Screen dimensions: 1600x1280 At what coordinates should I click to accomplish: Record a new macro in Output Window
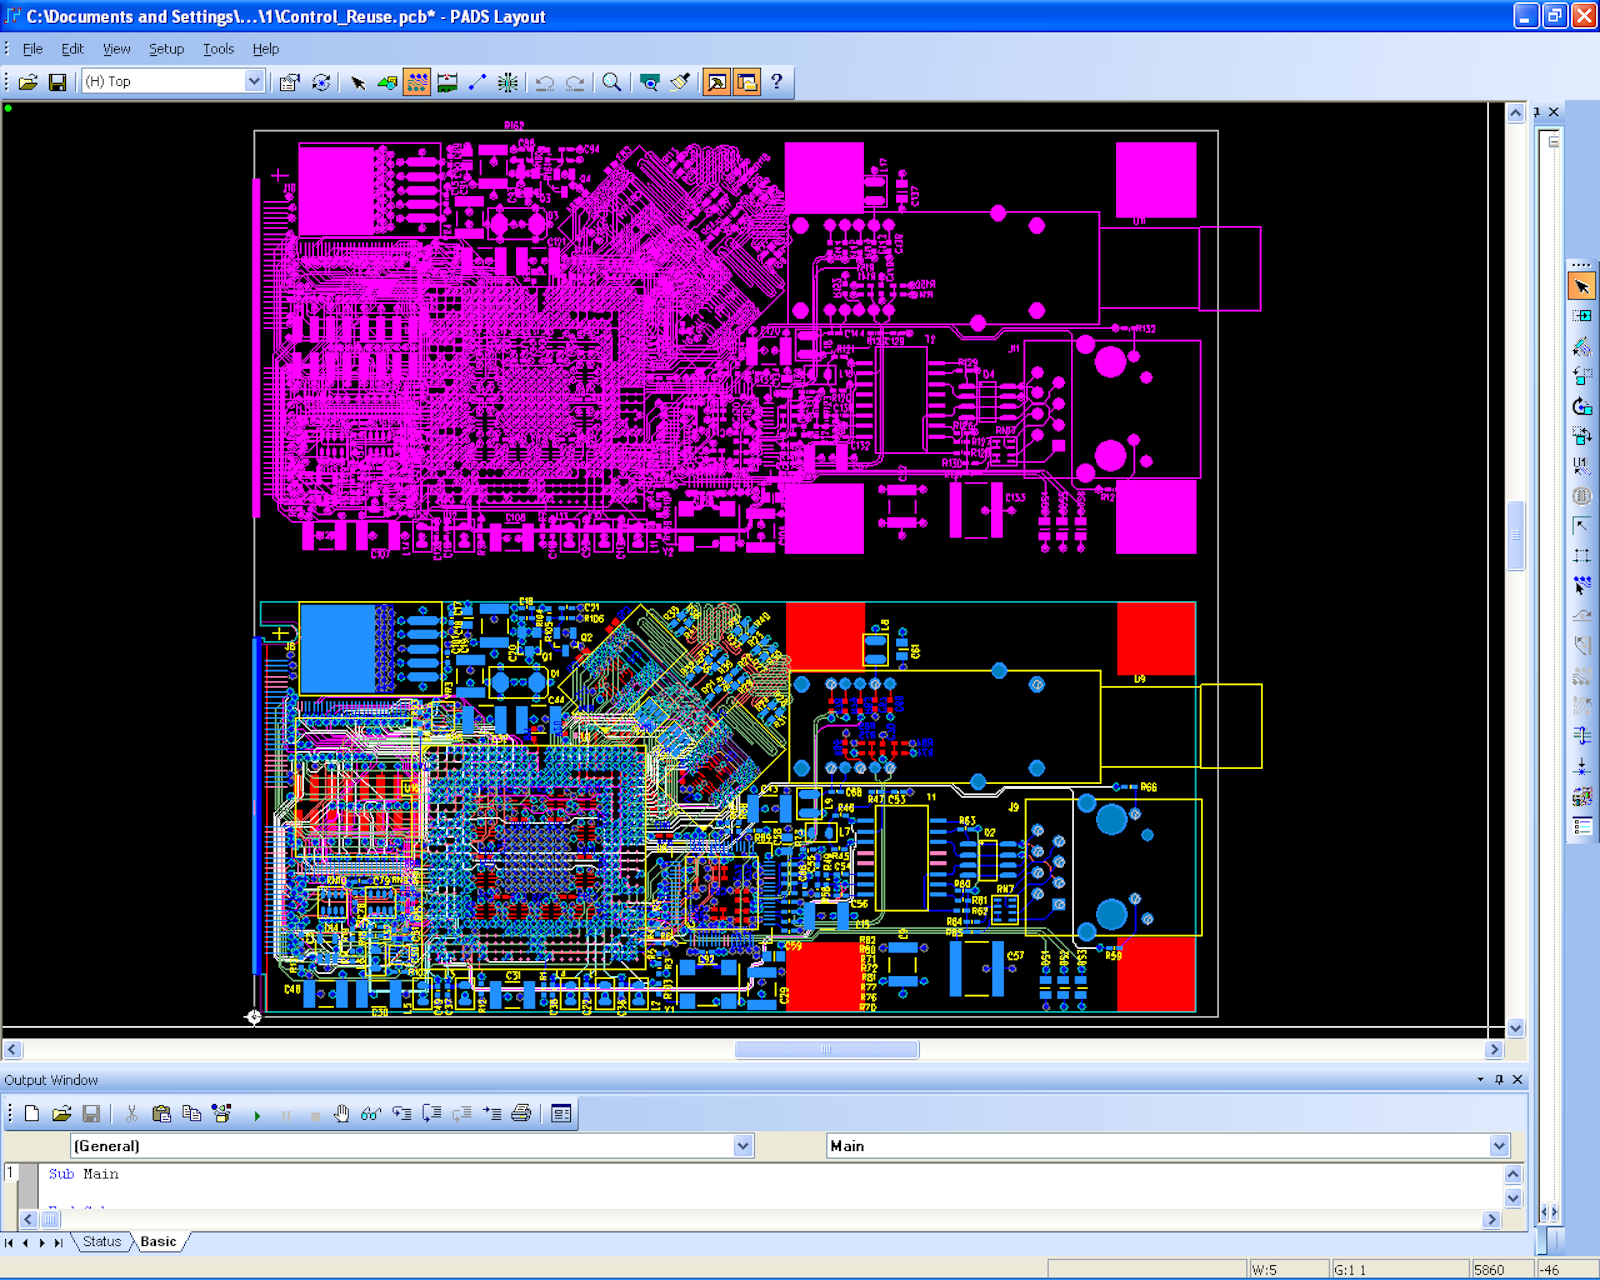(x=220, y=1113)
